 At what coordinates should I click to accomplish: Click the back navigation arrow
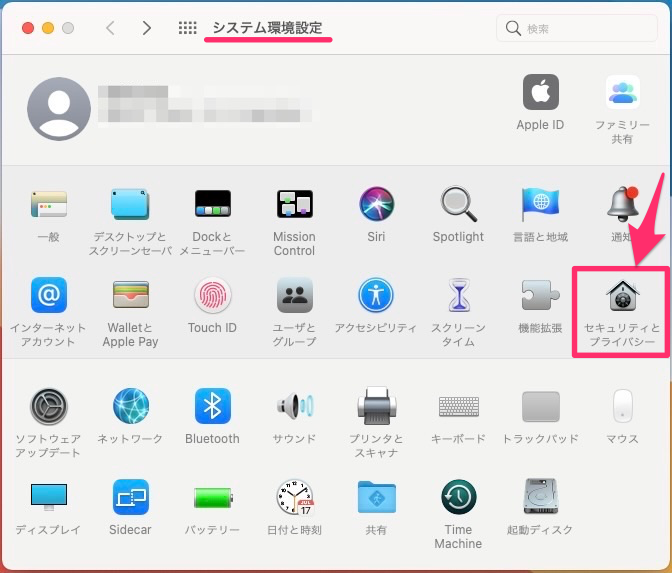(110, 28)
